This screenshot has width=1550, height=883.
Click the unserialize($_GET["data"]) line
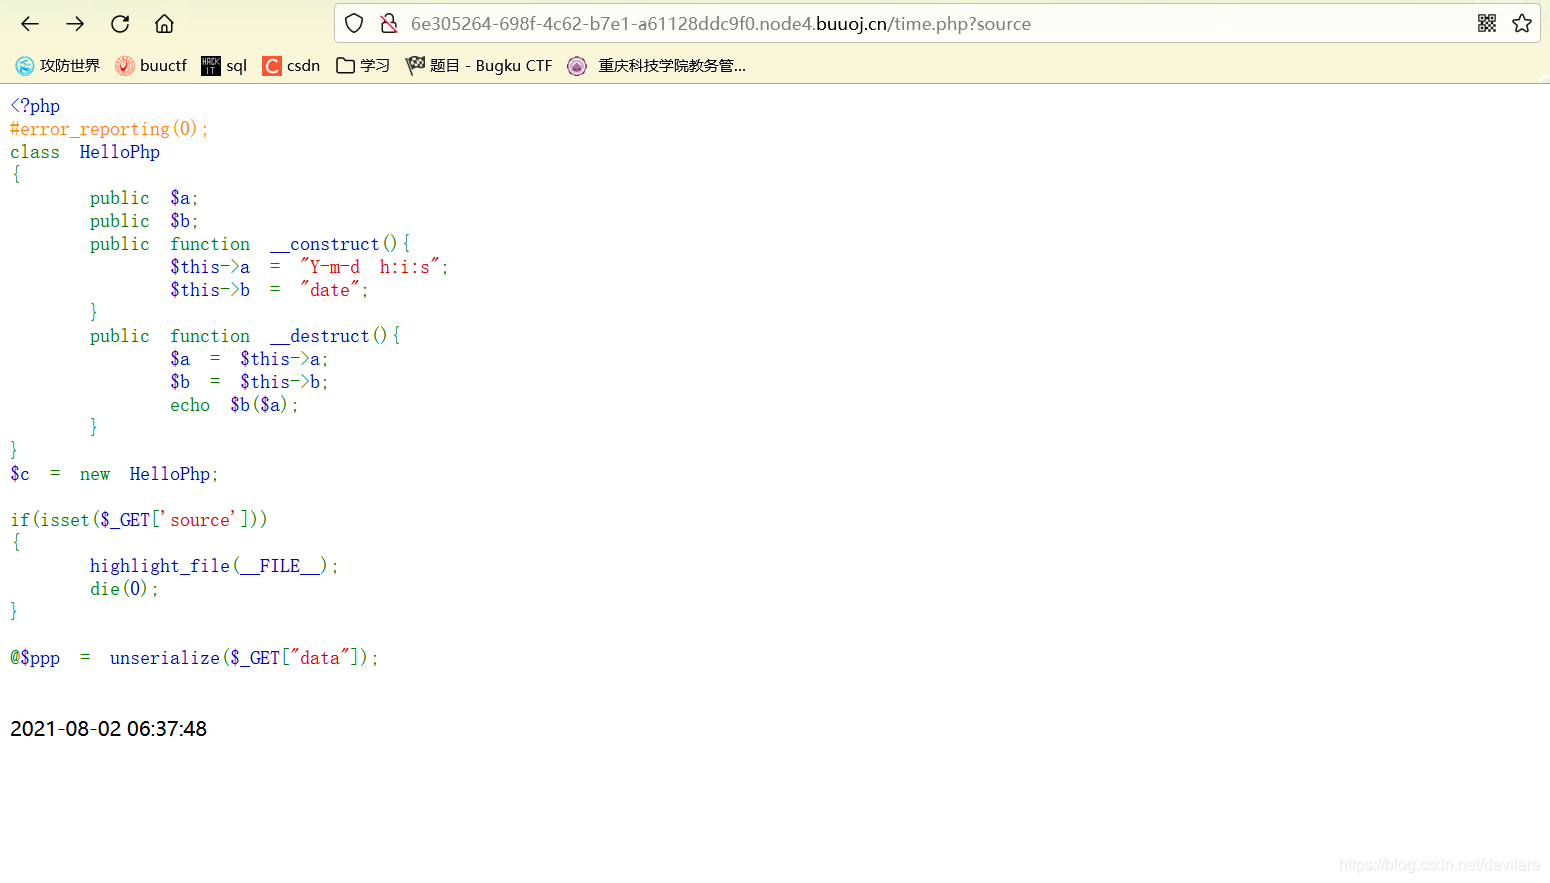click(194, 658)
